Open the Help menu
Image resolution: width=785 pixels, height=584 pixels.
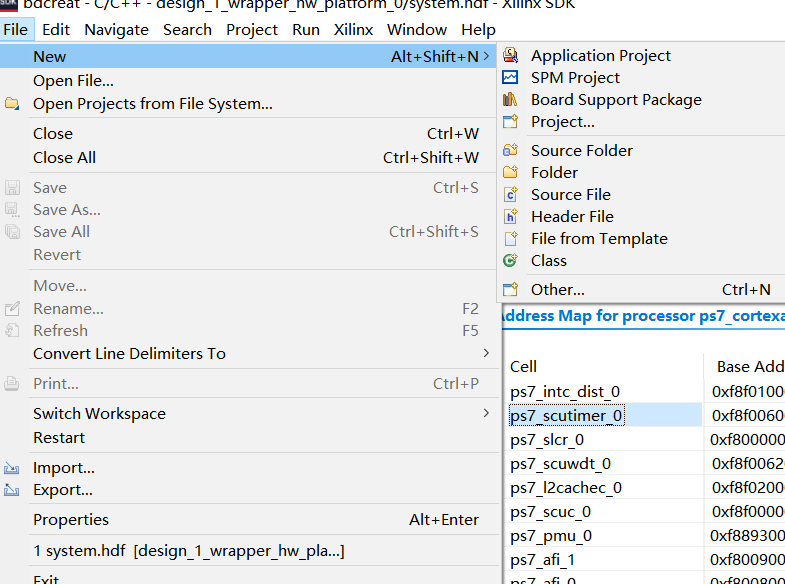[478, 30]
